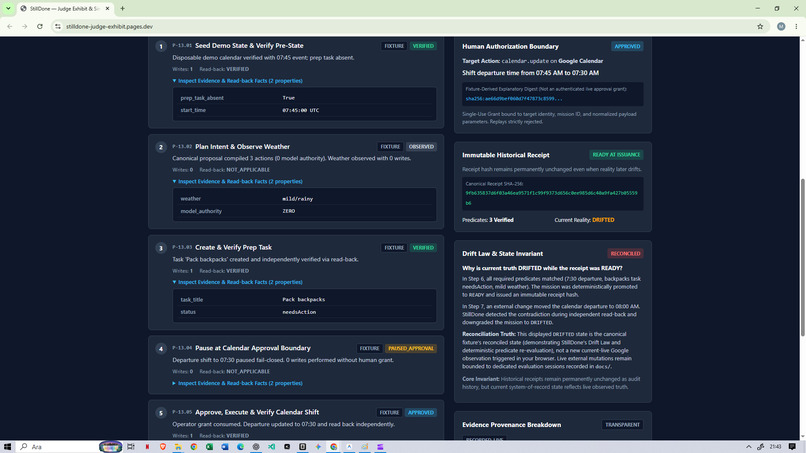Reload the StillDone page
The height and width of the screenshot is (453, 806).
tap(40, 26)
